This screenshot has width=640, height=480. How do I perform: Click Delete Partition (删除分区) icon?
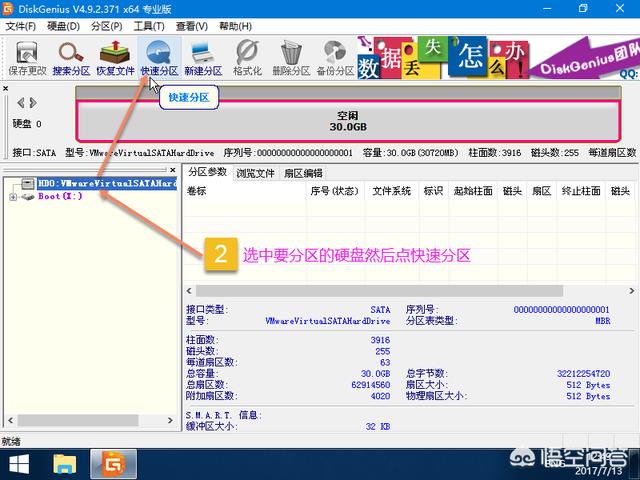291,58
